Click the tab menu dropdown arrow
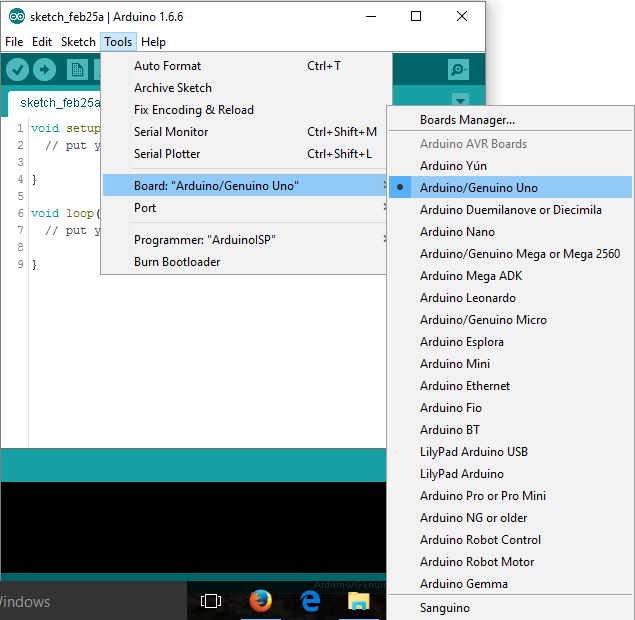Image resolution: width=635 pixels, height=620 pixels. [460, 100]
